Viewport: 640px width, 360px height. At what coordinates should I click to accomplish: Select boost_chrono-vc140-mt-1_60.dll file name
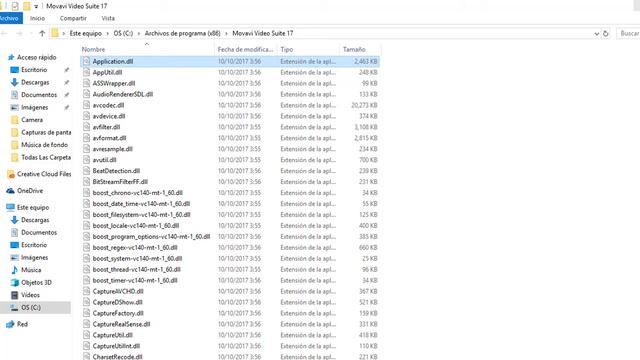138,193
